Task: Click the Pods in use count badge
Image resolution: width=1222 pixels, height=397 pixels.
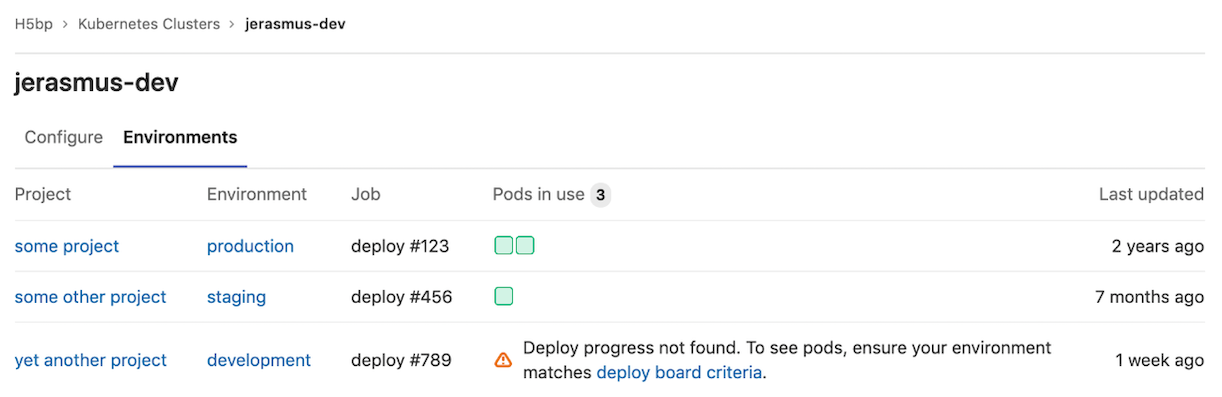Action: click(600, 195)
